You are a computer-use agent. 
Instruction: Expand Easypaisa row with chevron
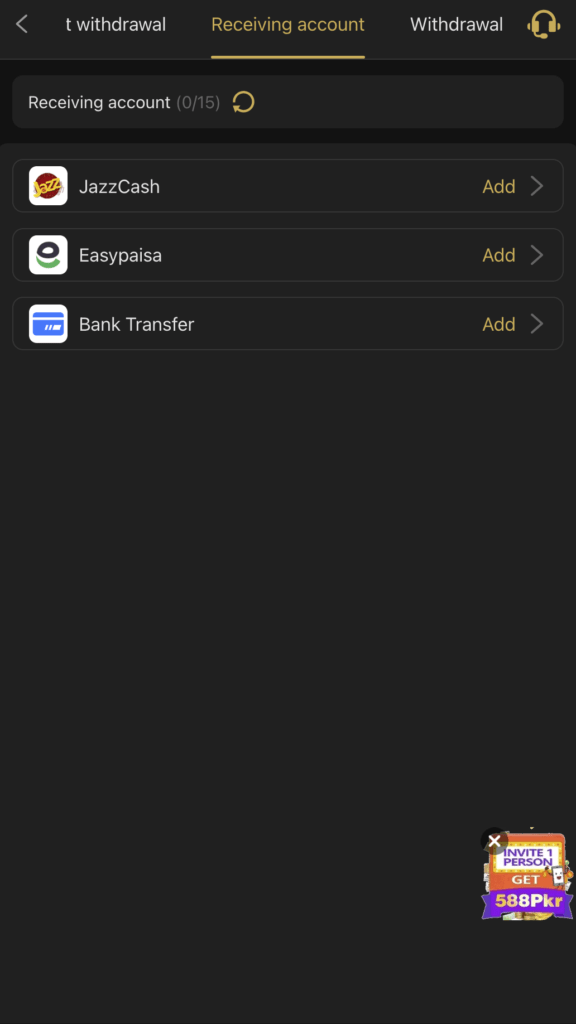pos(537,255)
